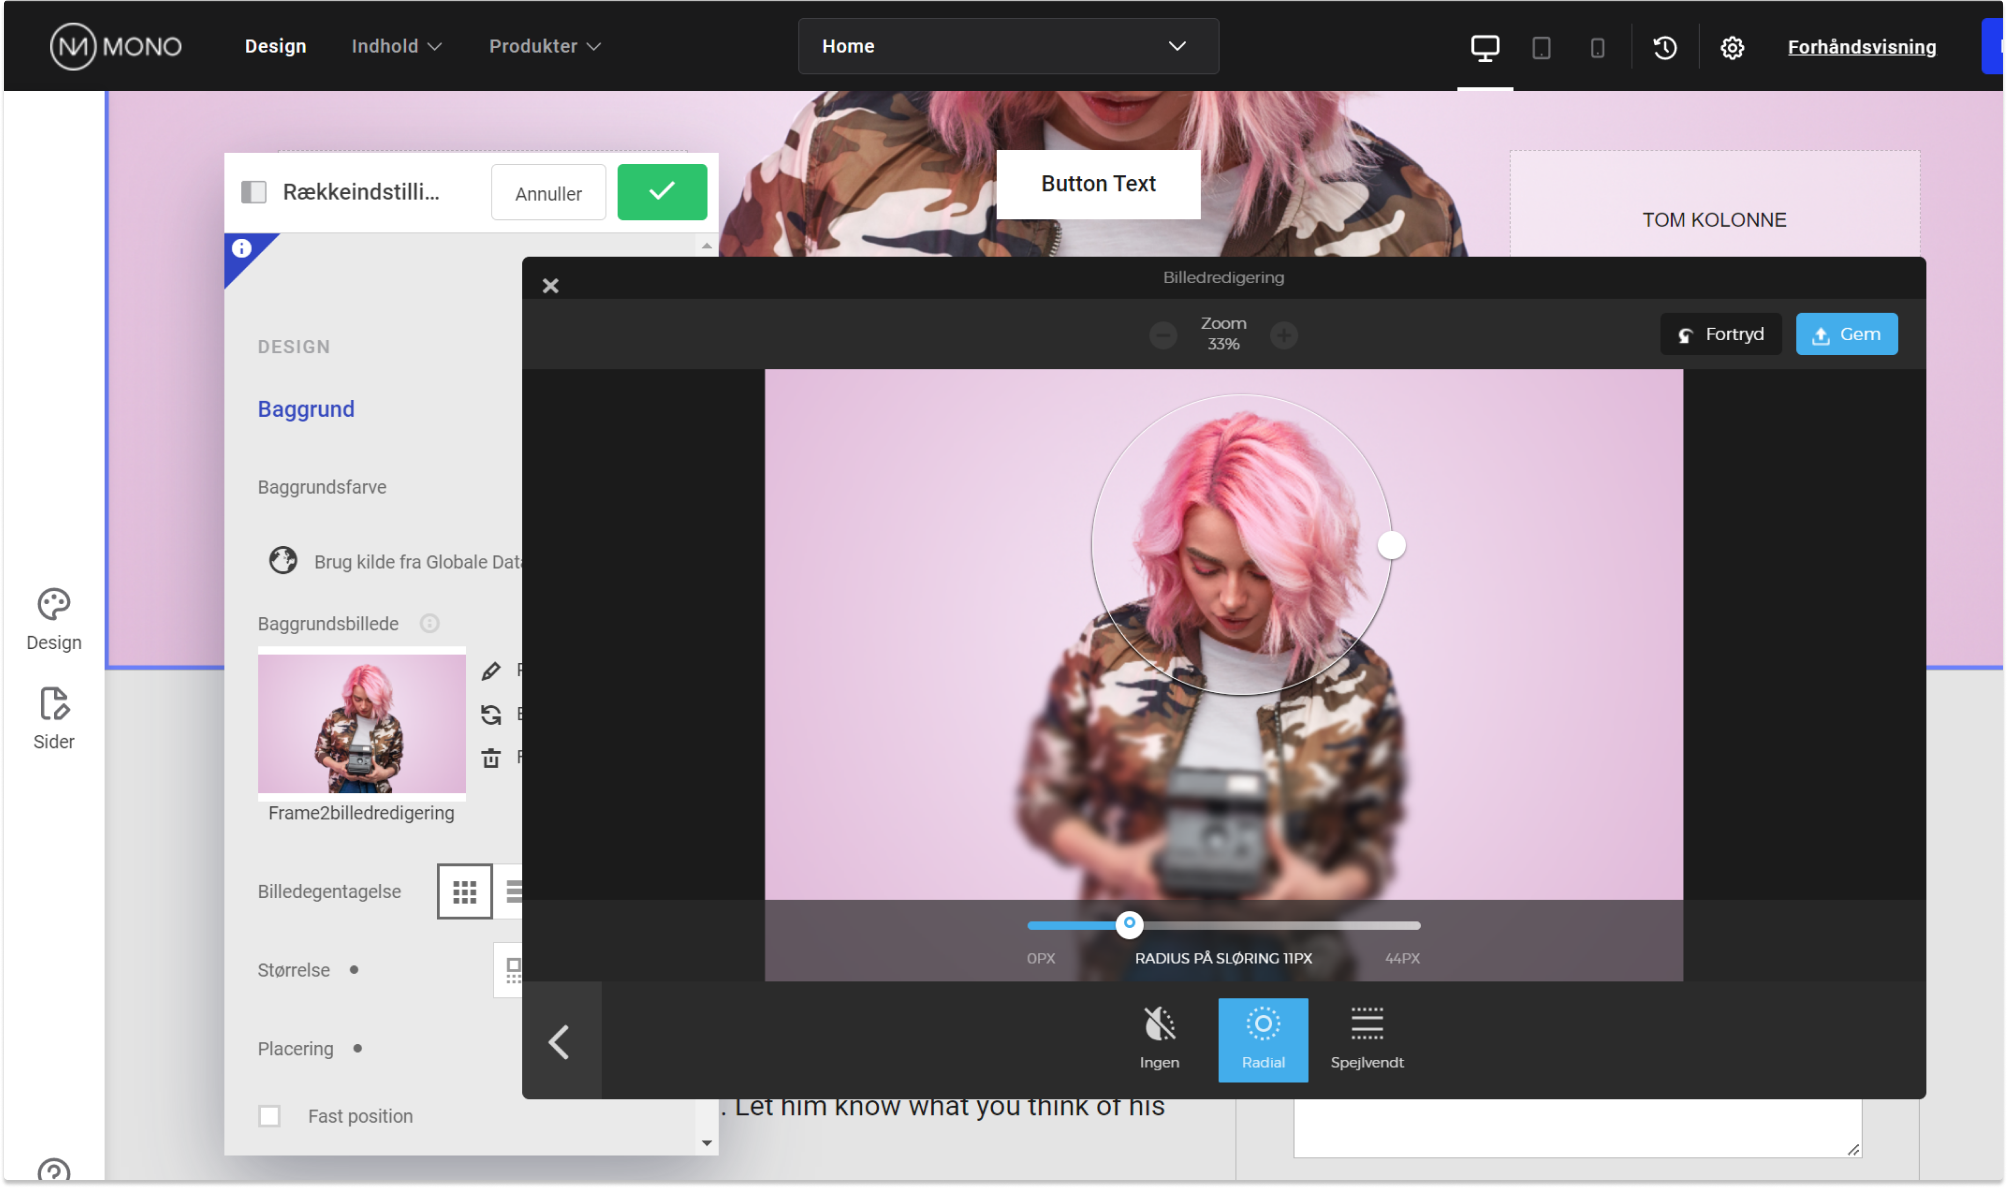
Task: Click the zoom in plus icon
Action: (1284, 335)
